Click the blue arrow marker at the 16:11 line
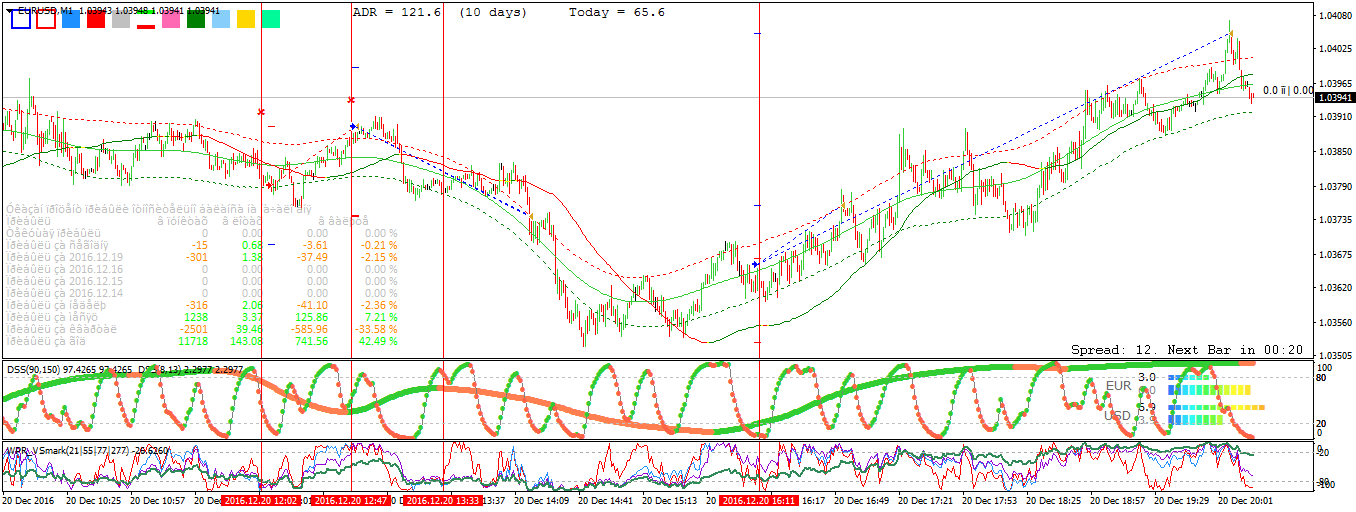 tap(756, 262)
